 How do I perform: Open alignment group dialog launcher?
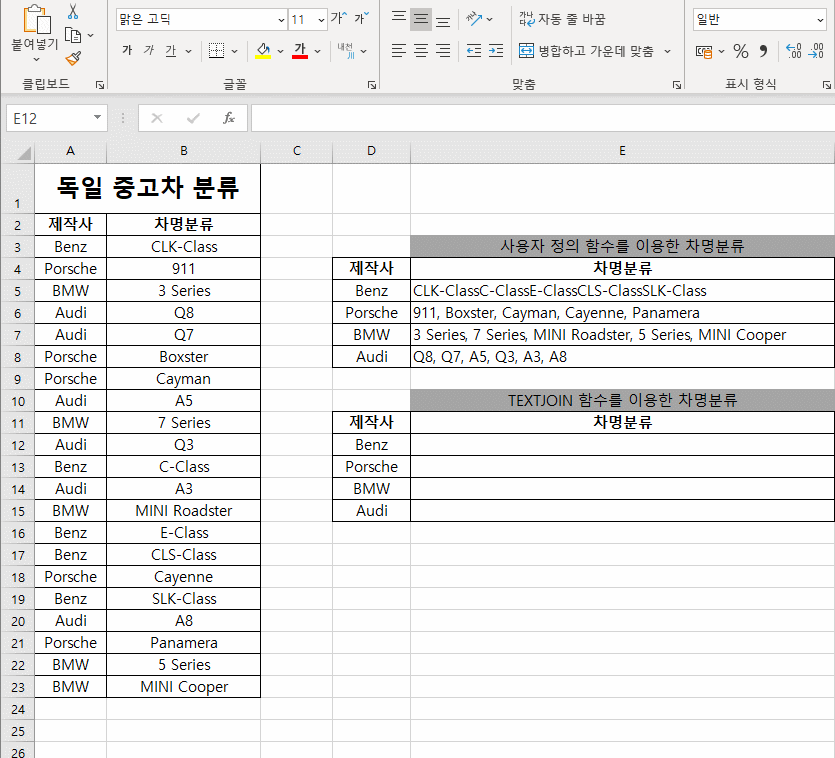pos(676,84)
